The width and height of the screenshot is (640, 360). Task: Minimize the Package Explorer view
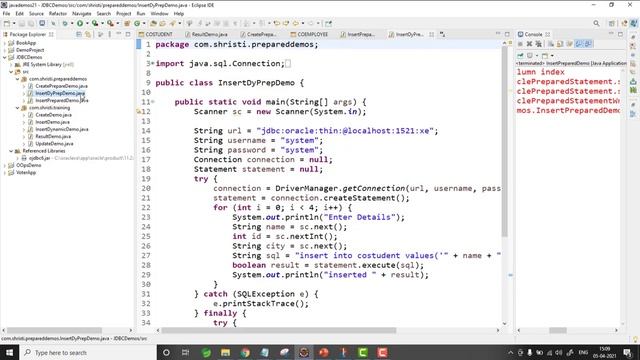click(119, 34)
